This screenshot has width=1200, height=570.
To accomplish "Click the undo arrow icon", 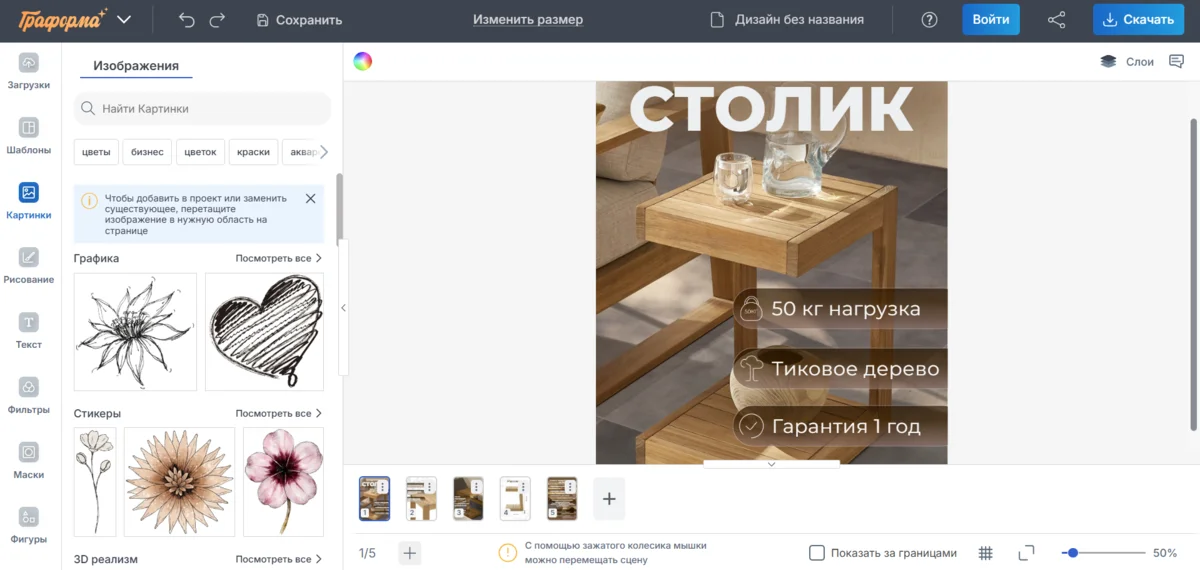I will tap(186, 20).
